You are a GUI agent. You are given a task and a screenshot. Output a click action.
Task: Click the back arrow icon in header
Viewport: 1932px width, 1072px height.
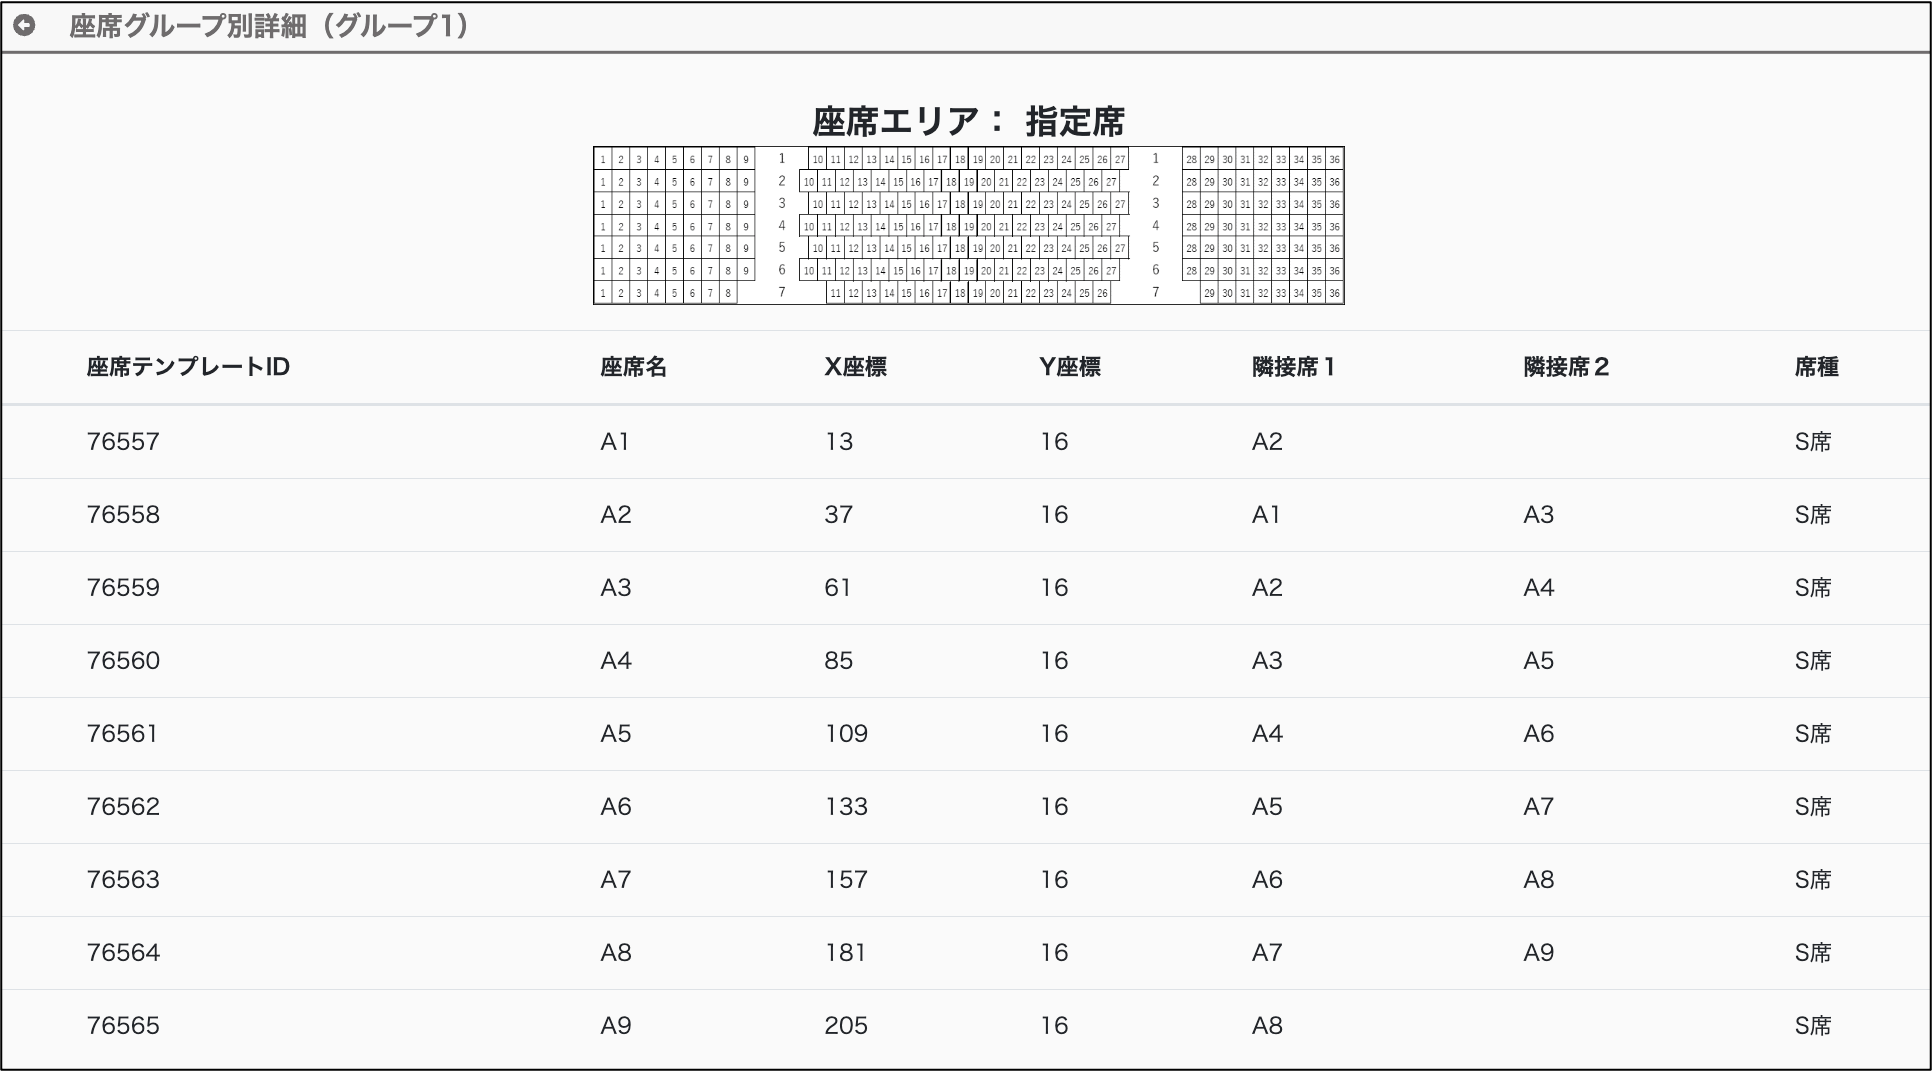click(x=24, y=26)
